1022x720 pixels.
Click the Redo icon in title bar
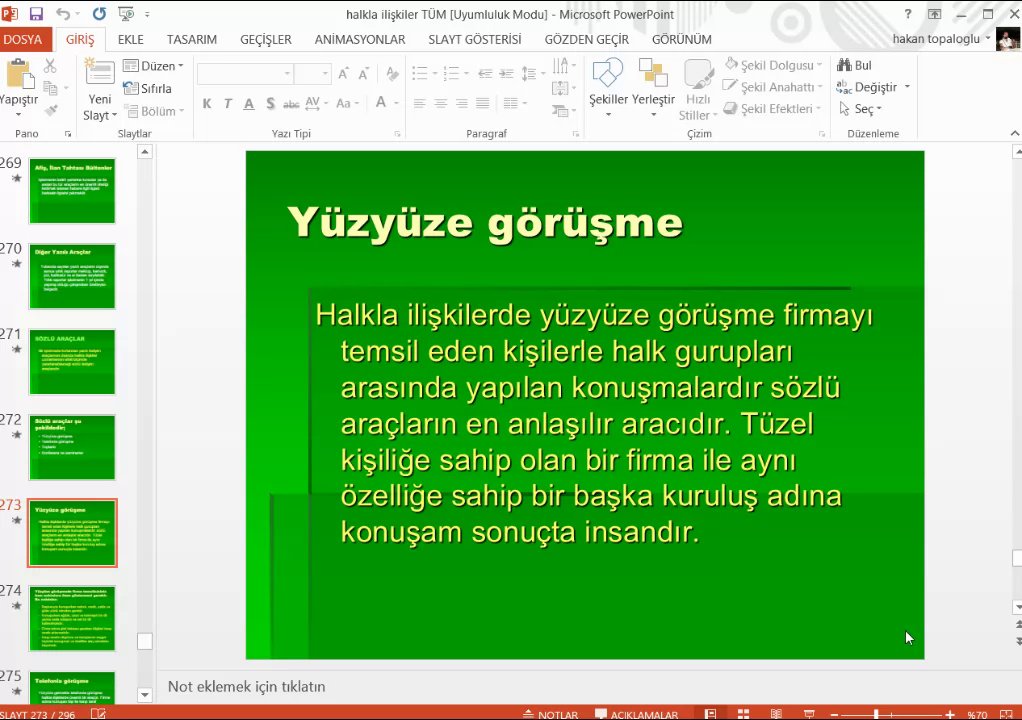99,14
